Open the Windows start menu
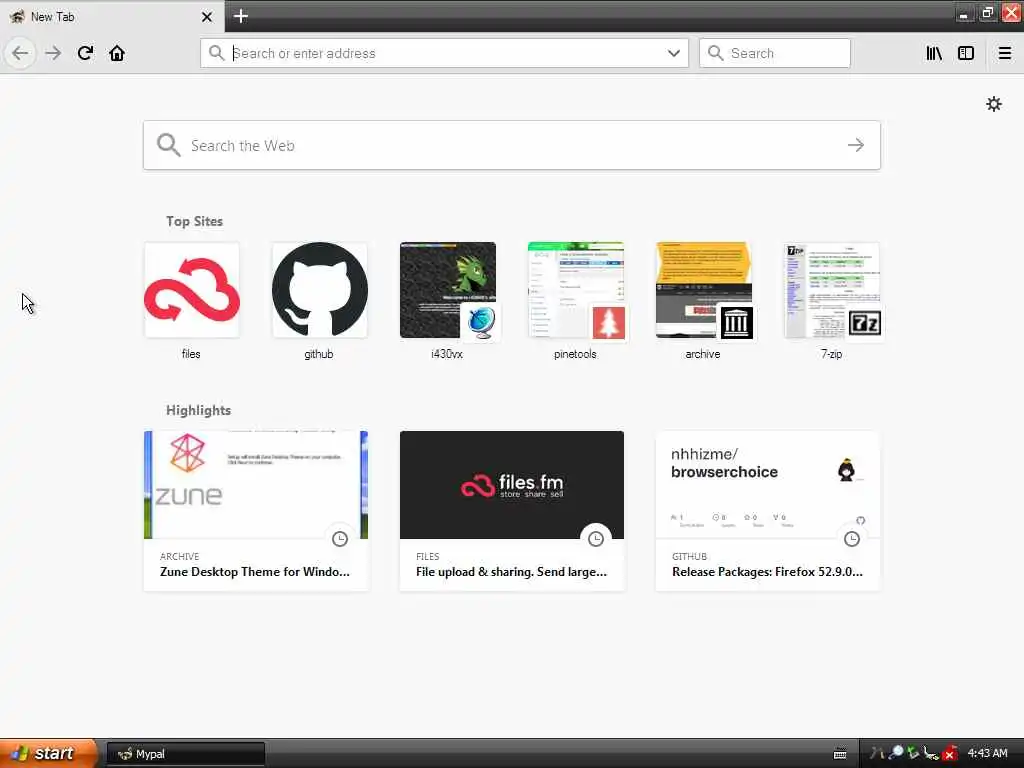This screenshot has width=1024, height=768. [x=47, y=754]
